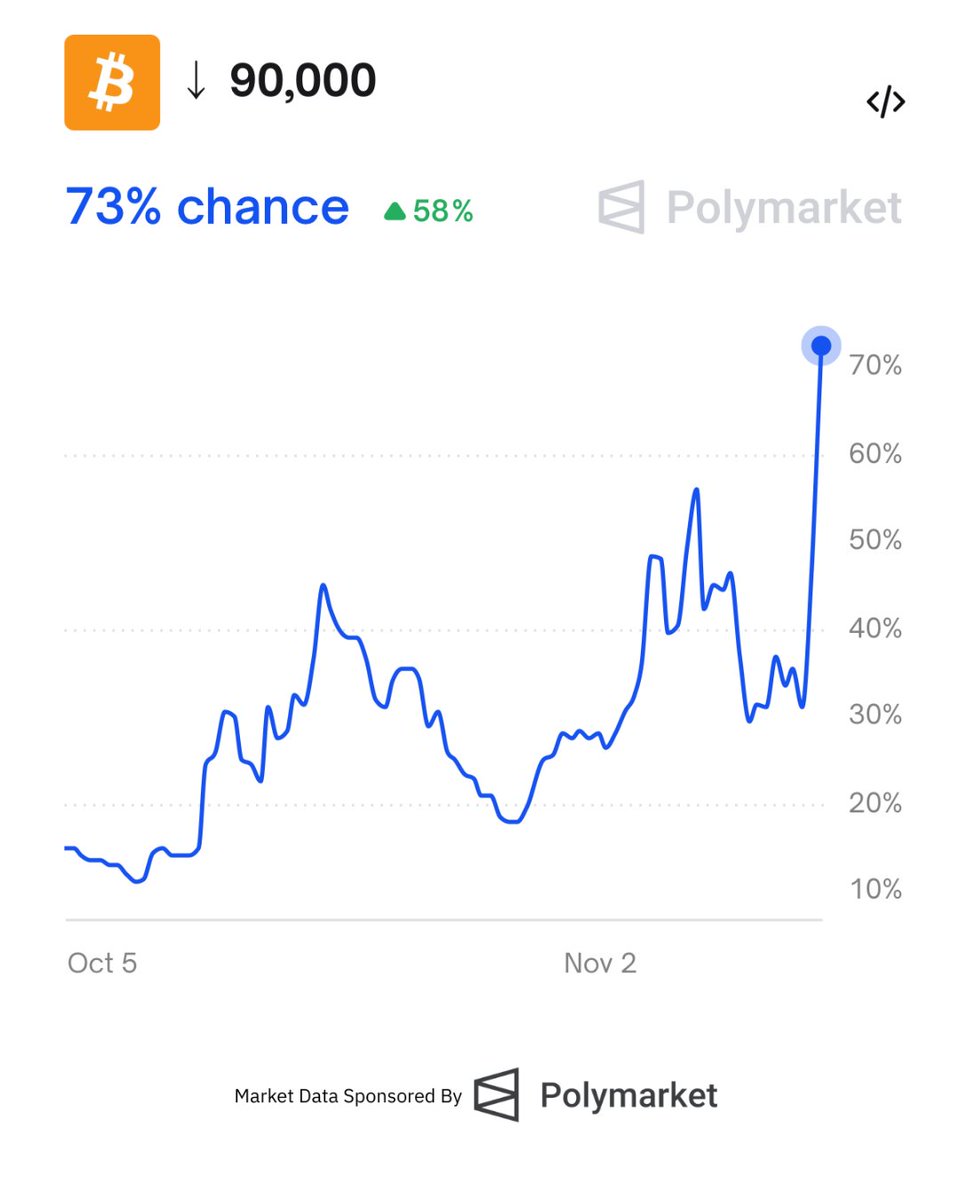
Task: Click the Nov 2 date label
Action: coord(600,963)
